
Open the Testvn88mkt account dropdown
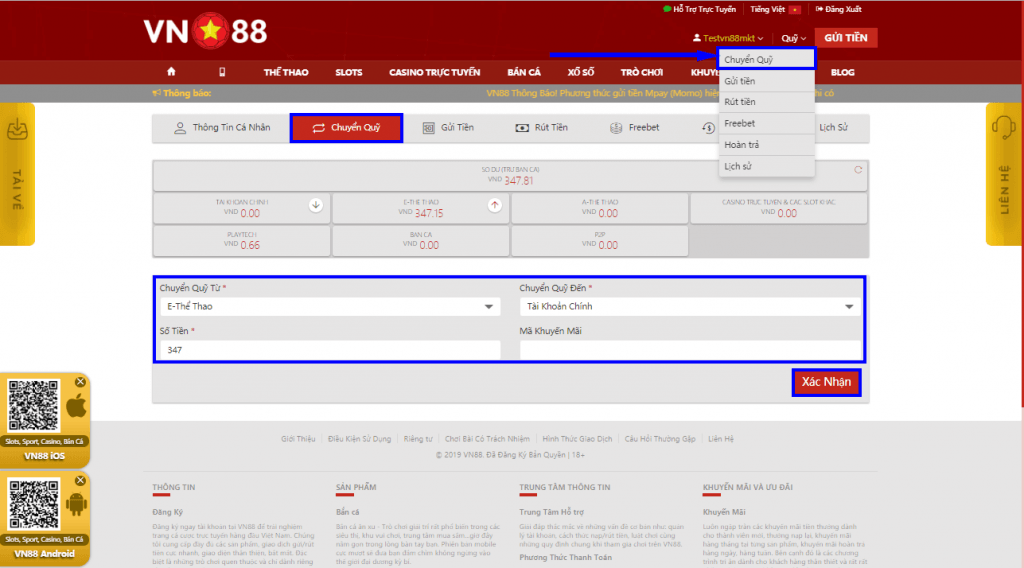point(728,38)
